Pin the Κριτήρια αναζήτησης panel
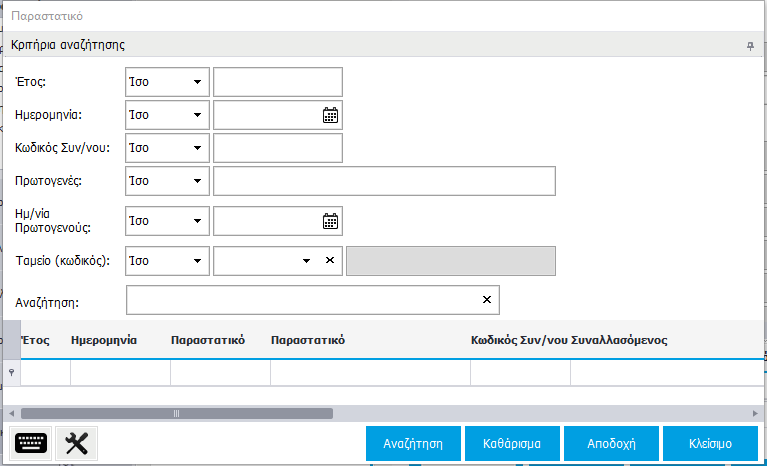This screenshot has width=767, height=466. pyautogui.click(x=750, y=46)
